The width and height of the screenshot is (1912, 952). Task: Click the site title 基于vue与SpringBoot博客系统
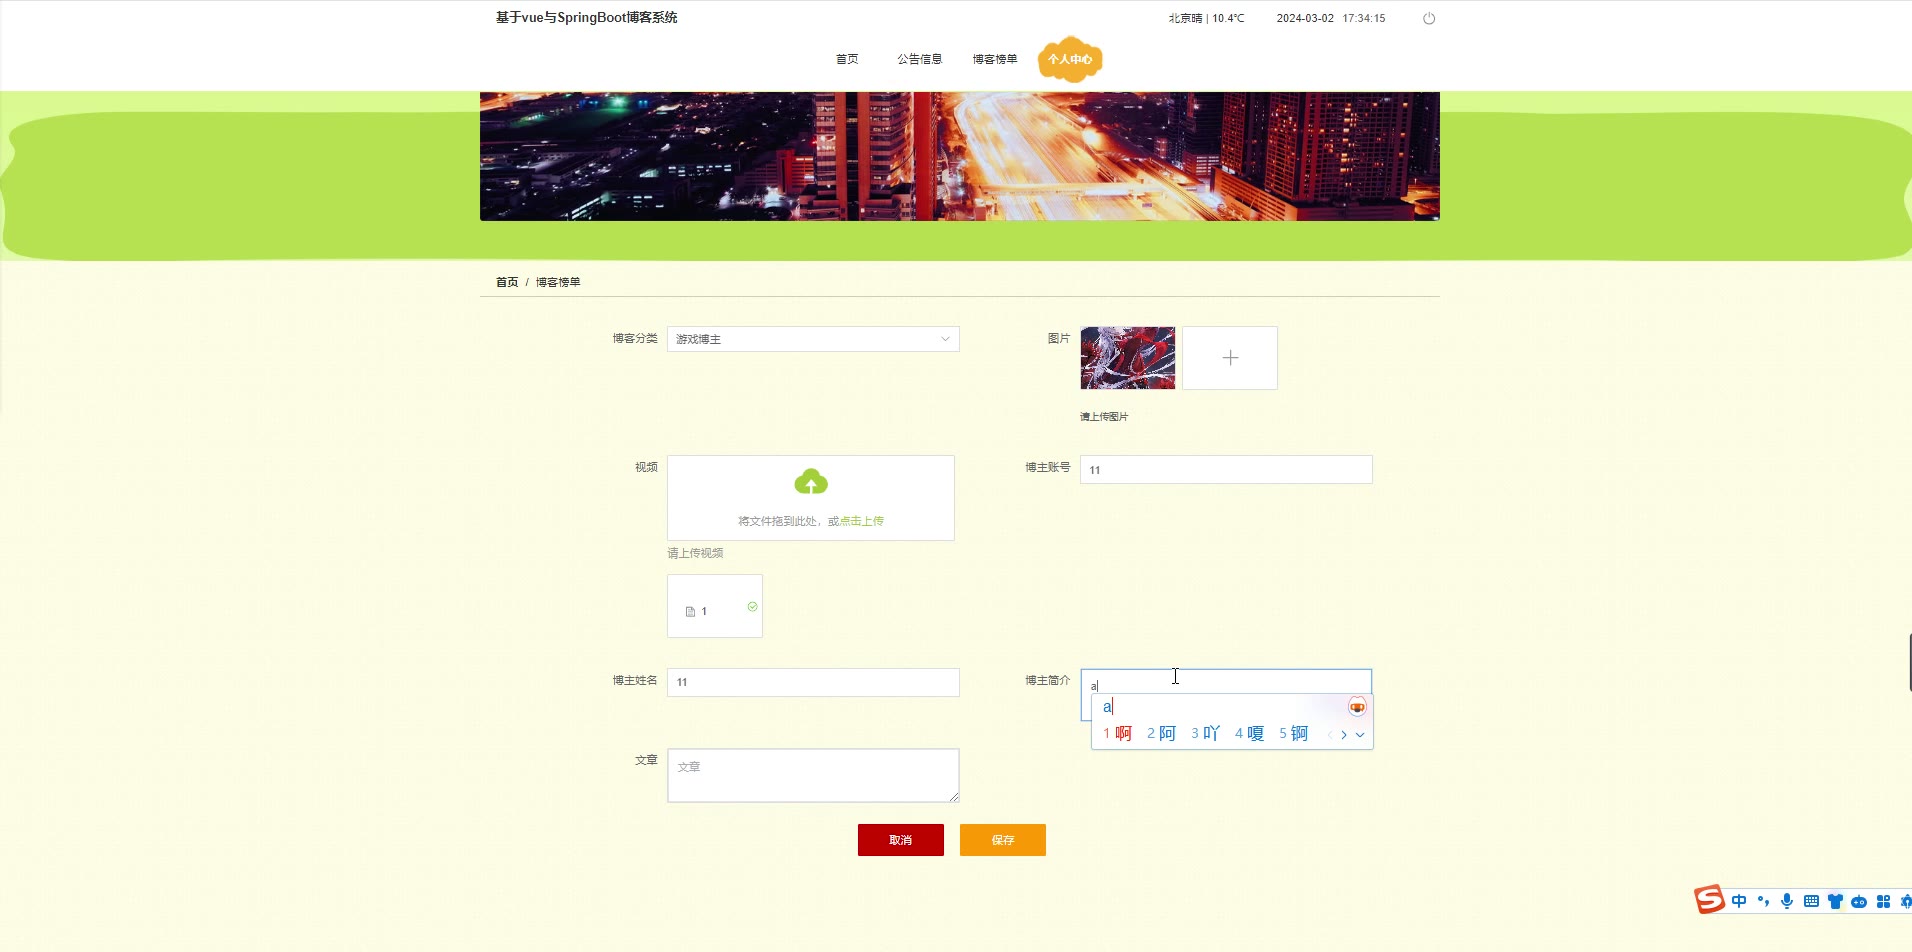point(586,17)
